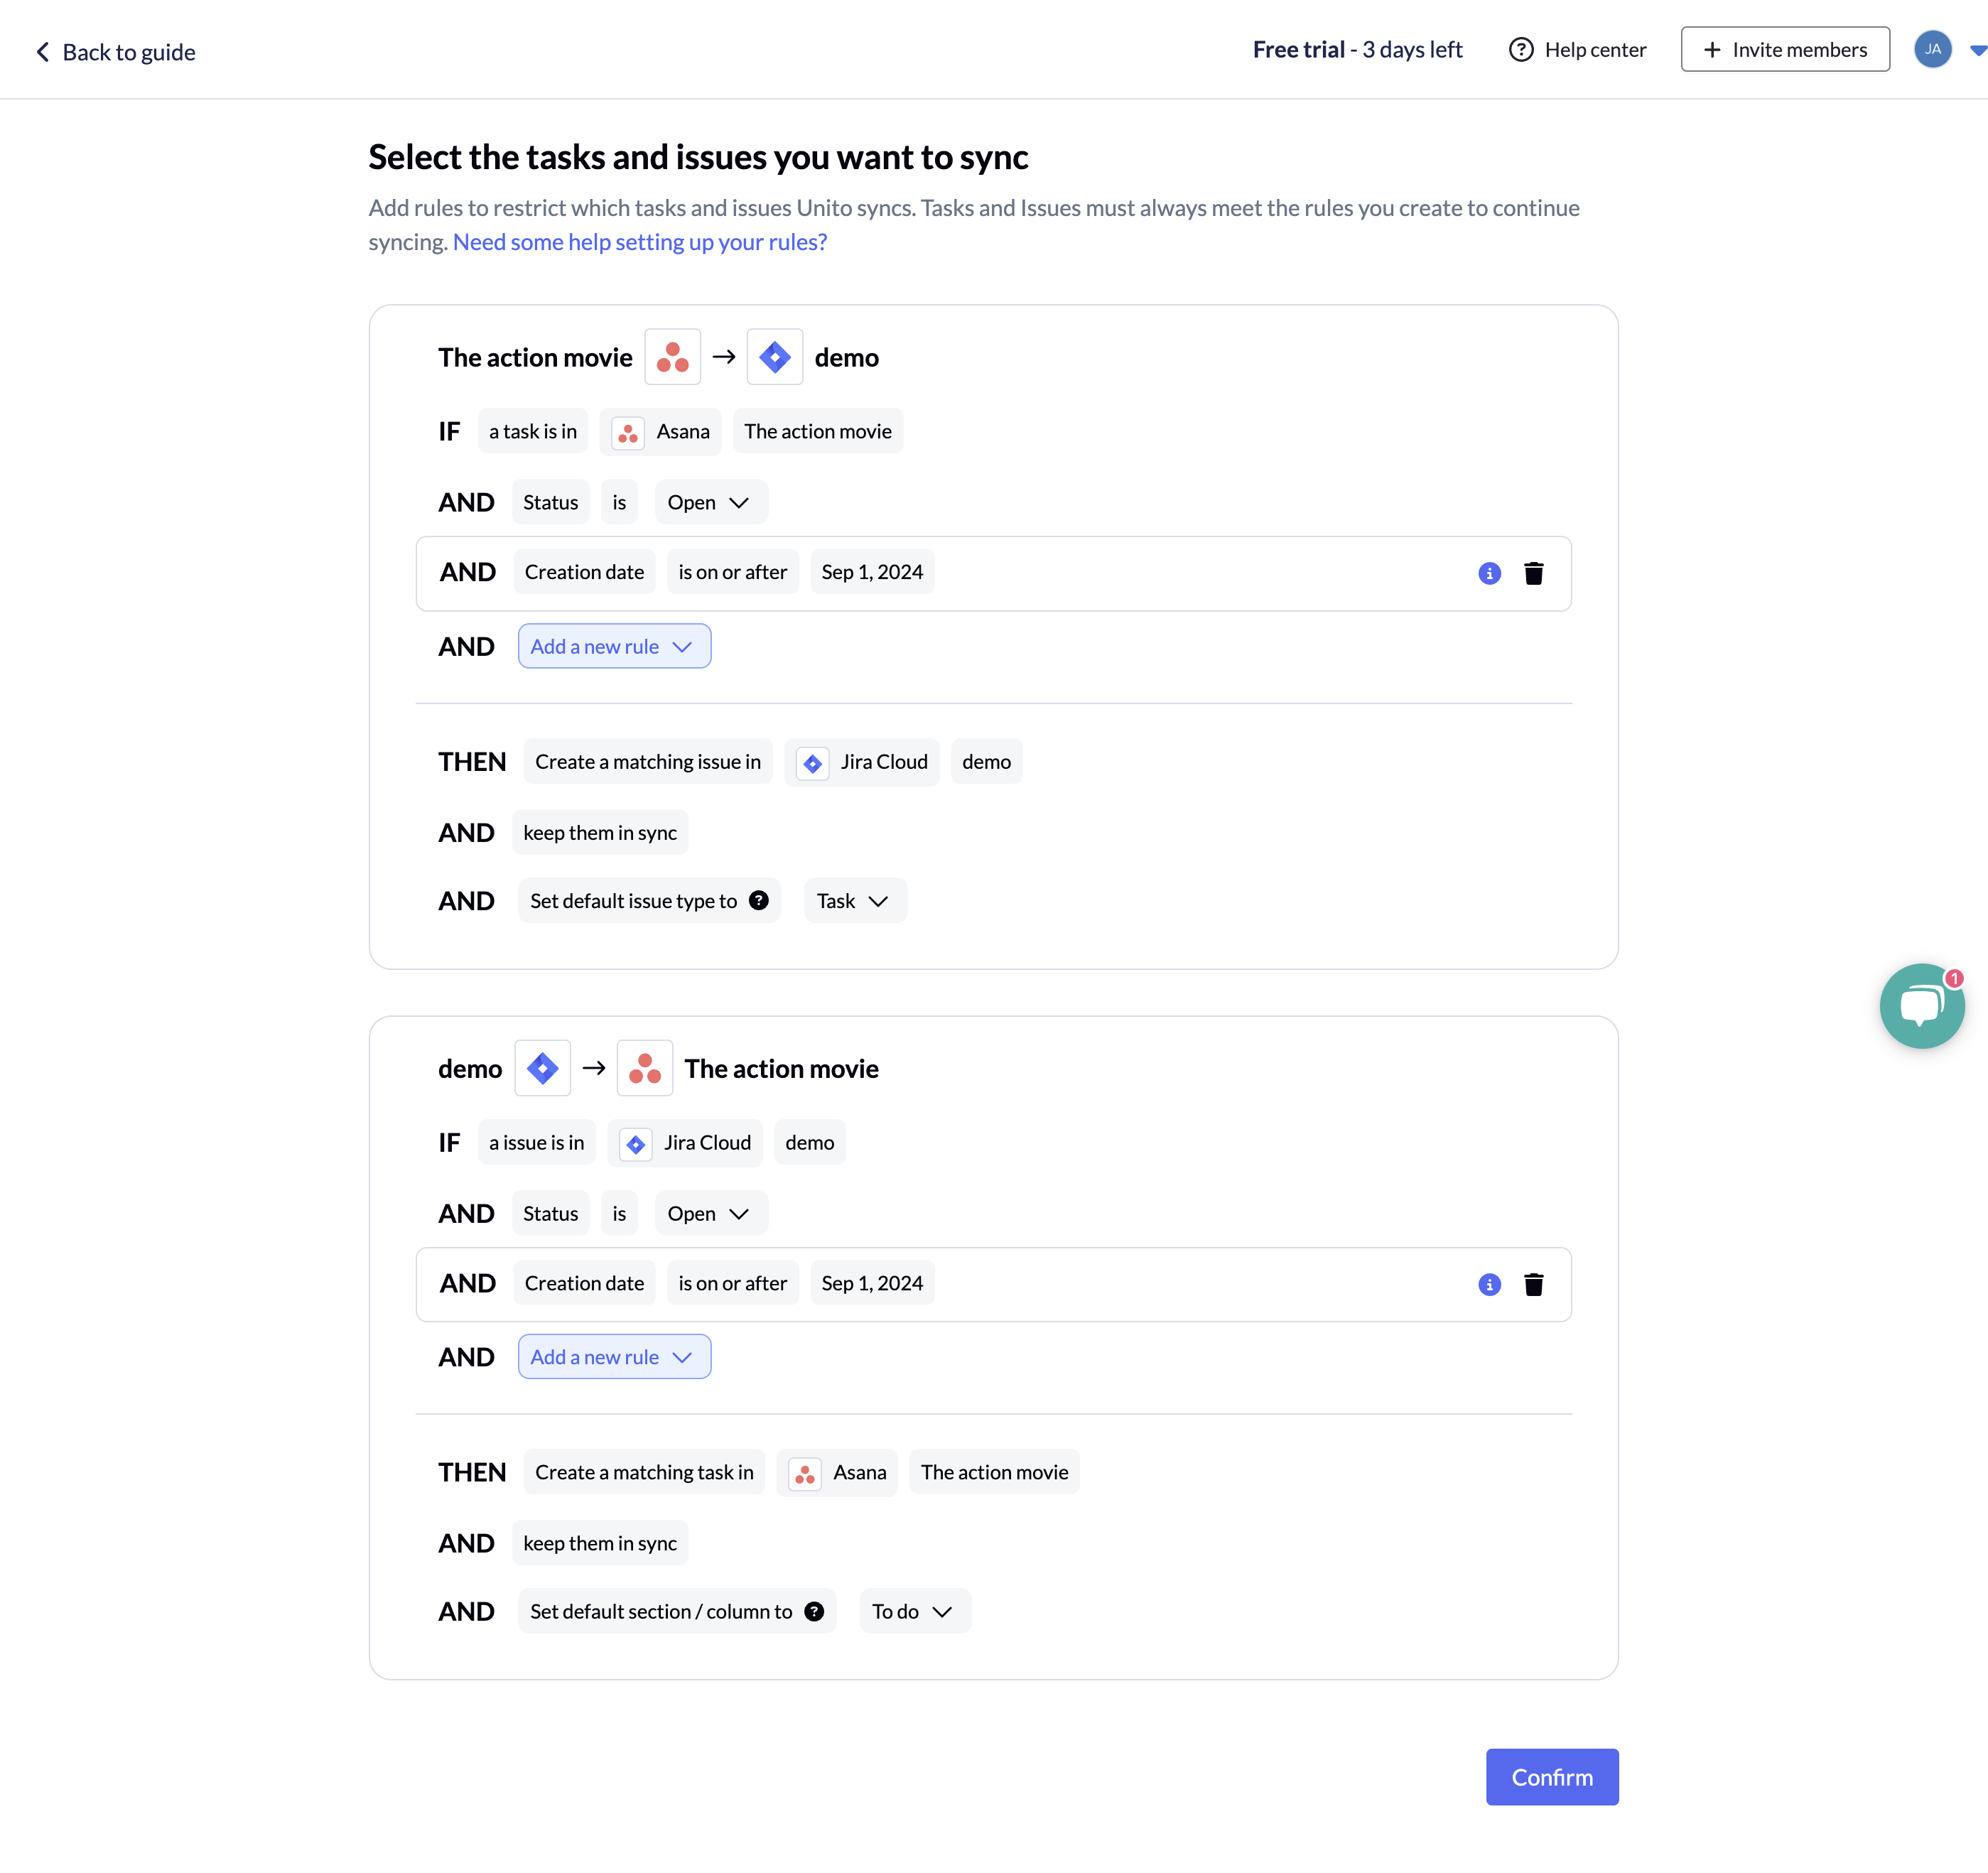Click 'Creation date' field in second card
The height and width of the screenshot is (1873, 1988).
click(x=584, y=1283)
